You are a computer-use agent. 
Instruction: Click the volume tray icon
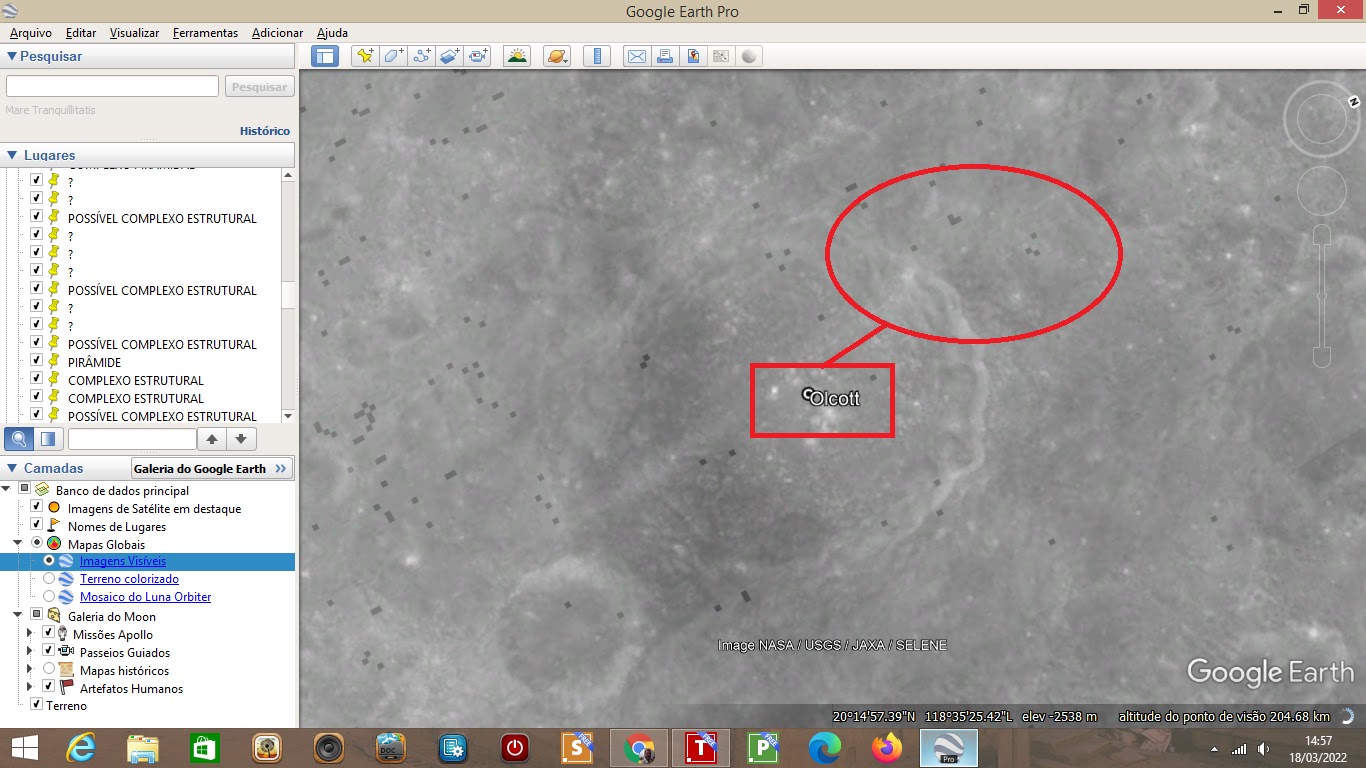(1264, 748)
